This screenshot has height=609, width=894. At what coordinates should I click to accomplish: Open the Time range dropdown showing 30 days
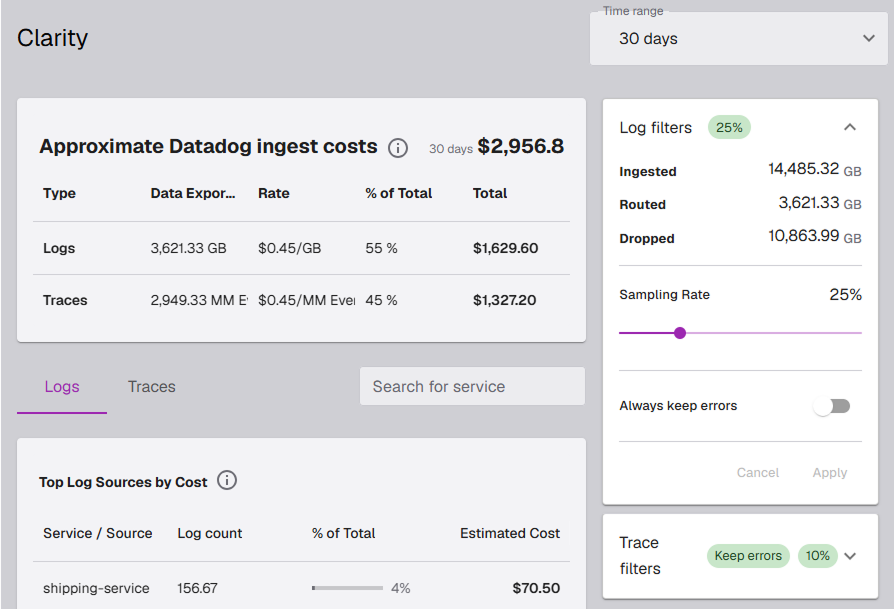coord(738,38)
